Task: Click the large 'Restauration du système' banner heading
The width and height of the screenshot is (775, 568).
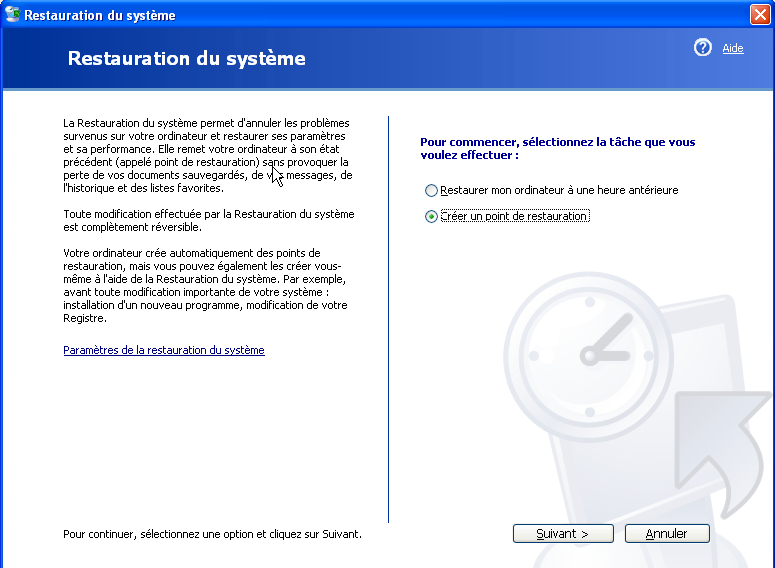Action: click(x=186, y=58)
